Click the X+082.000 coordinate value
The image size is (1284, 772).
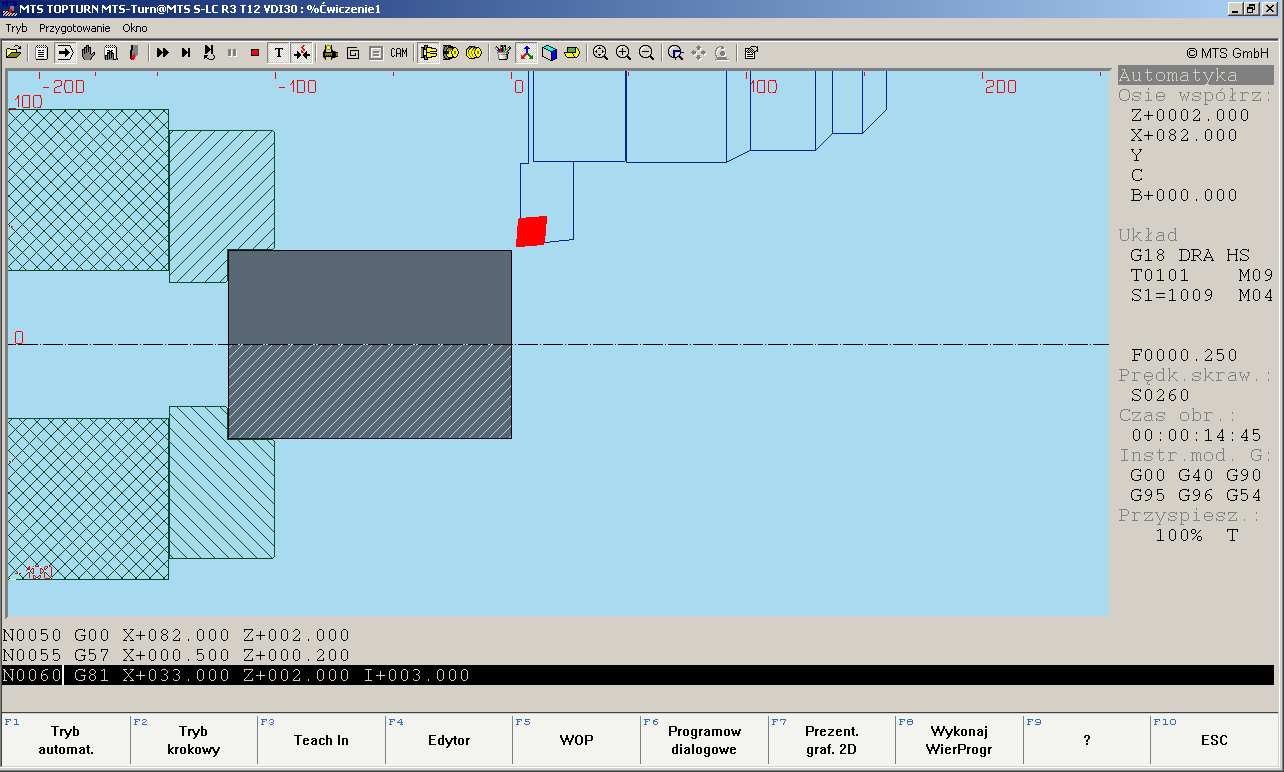[x=1184, y=135]
